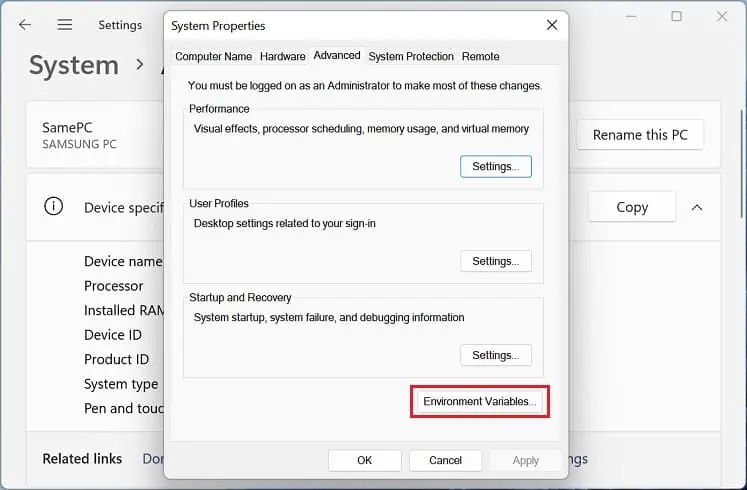Click the Performance group description text

tap(361, 129)
